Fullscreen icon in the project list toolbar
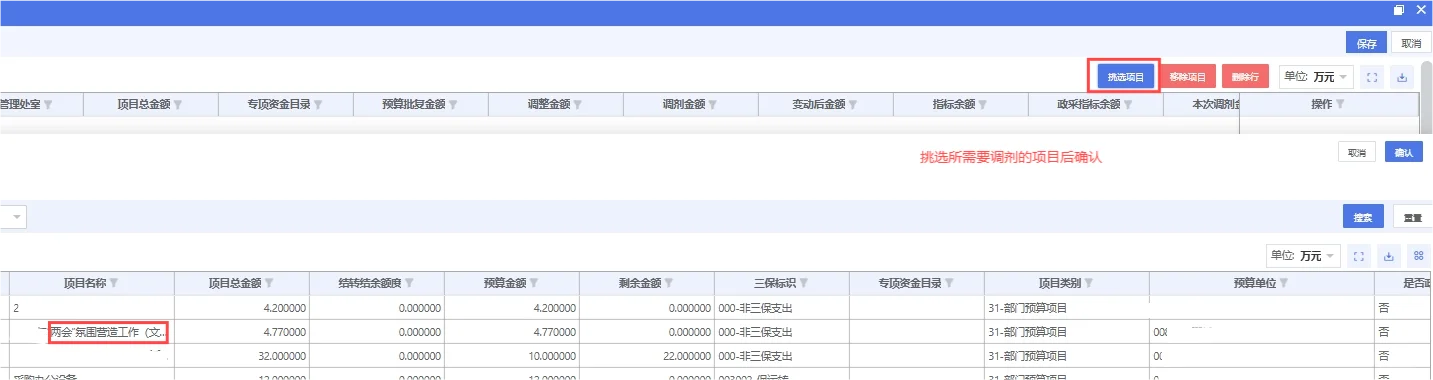The height and width of the screenshot is (380, 1433). [1359, 256]
